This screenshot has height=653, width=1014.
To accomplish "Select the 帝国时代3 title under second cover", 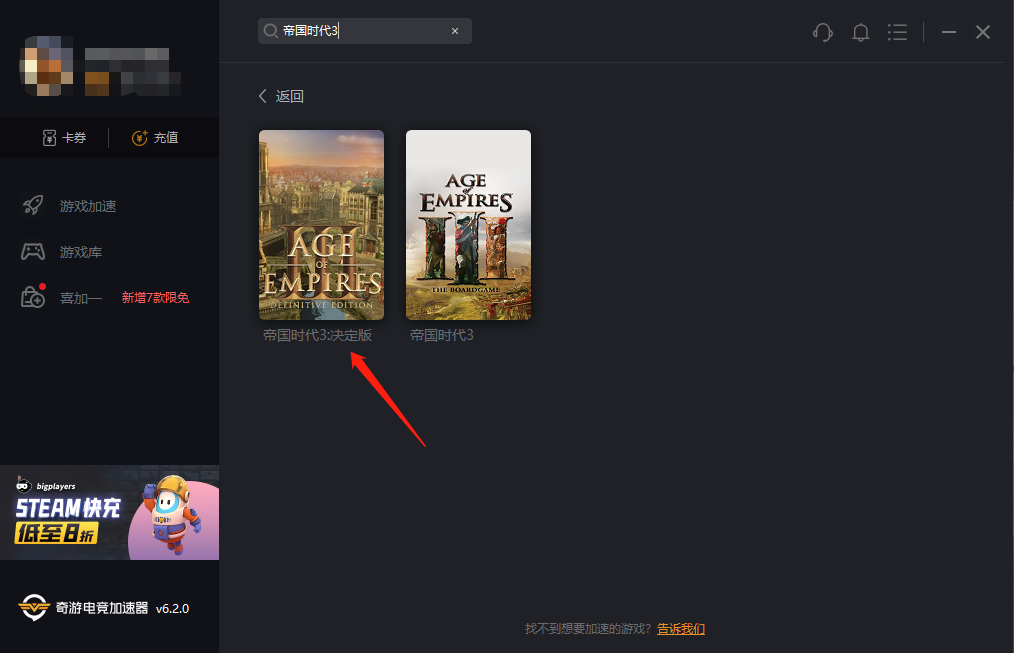I will [442, 335].
